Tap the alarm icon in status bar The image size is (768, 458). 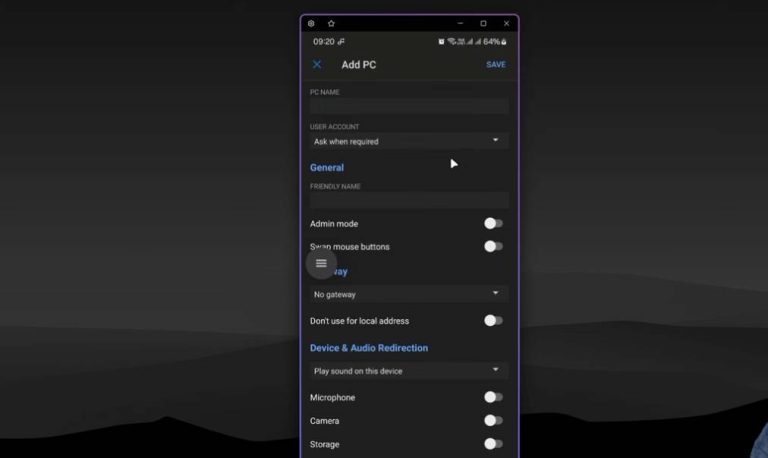441,42
